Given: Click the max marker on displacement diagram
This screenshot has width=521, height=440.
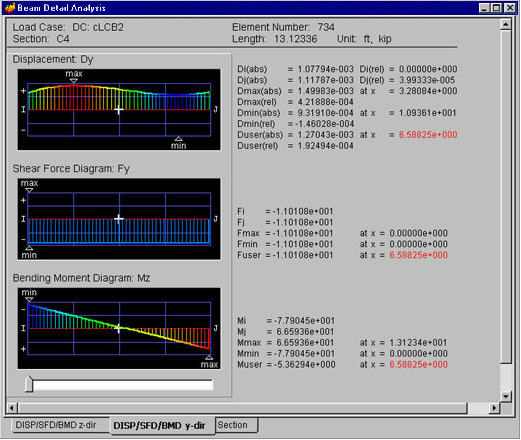Looking at the screenshot, I should pyautogui.click(x=74, y=81).
